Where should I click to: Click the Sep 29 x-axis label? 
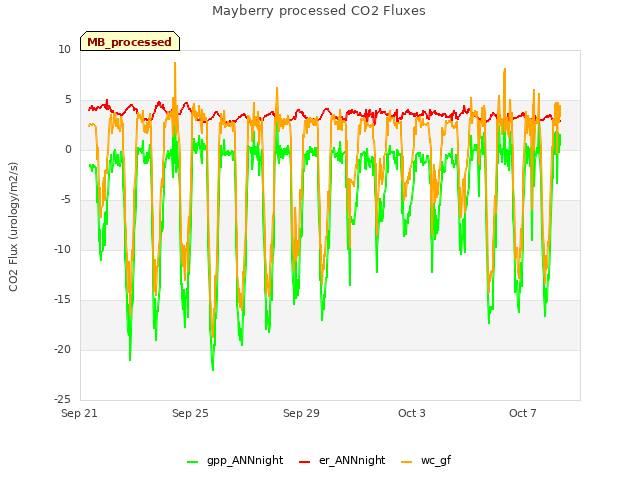point(301,413)
